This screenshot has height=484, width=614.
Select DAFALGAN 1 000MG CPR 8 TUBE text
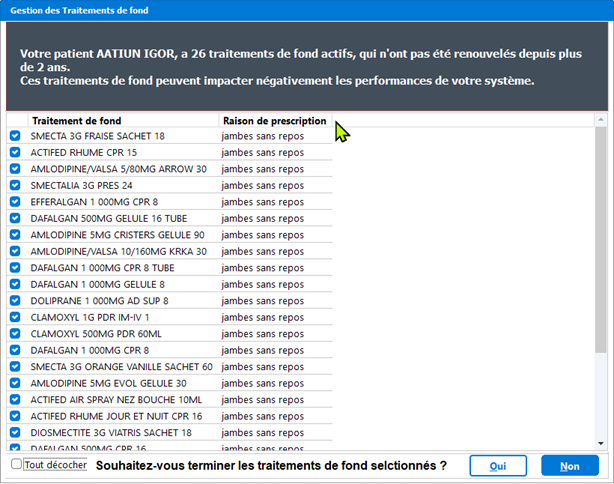[102, 268]
